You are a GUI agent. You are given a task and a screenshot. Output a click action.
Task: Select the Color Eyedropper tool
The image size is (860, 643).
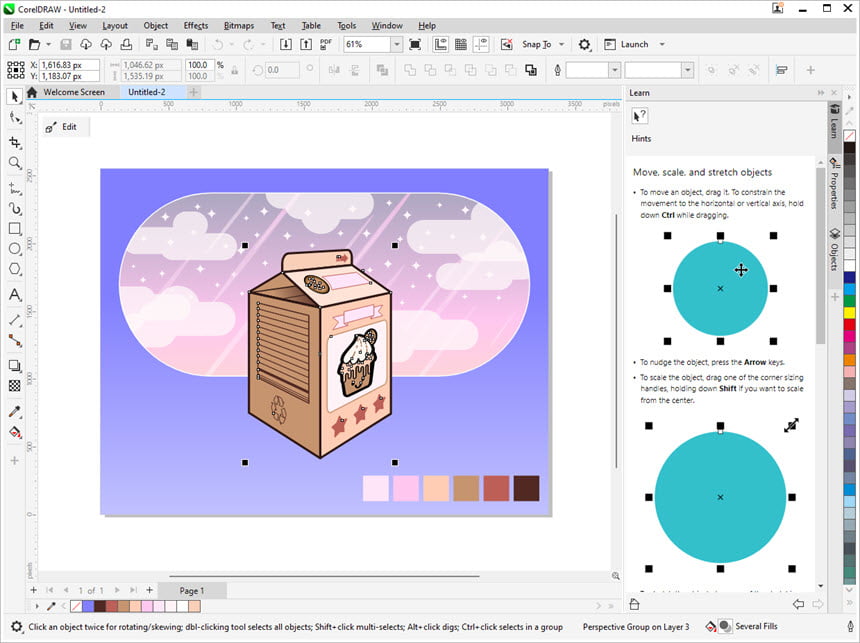coord(15,411)
